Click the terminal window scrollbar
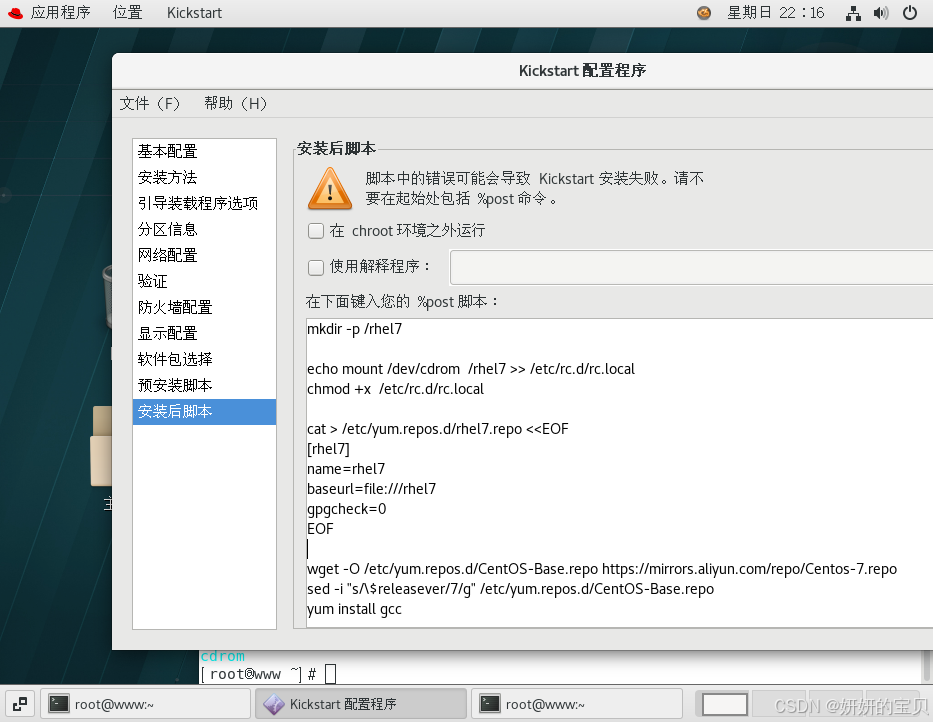The height and width of the screenshot is (722, 933). tap(927, 666)
